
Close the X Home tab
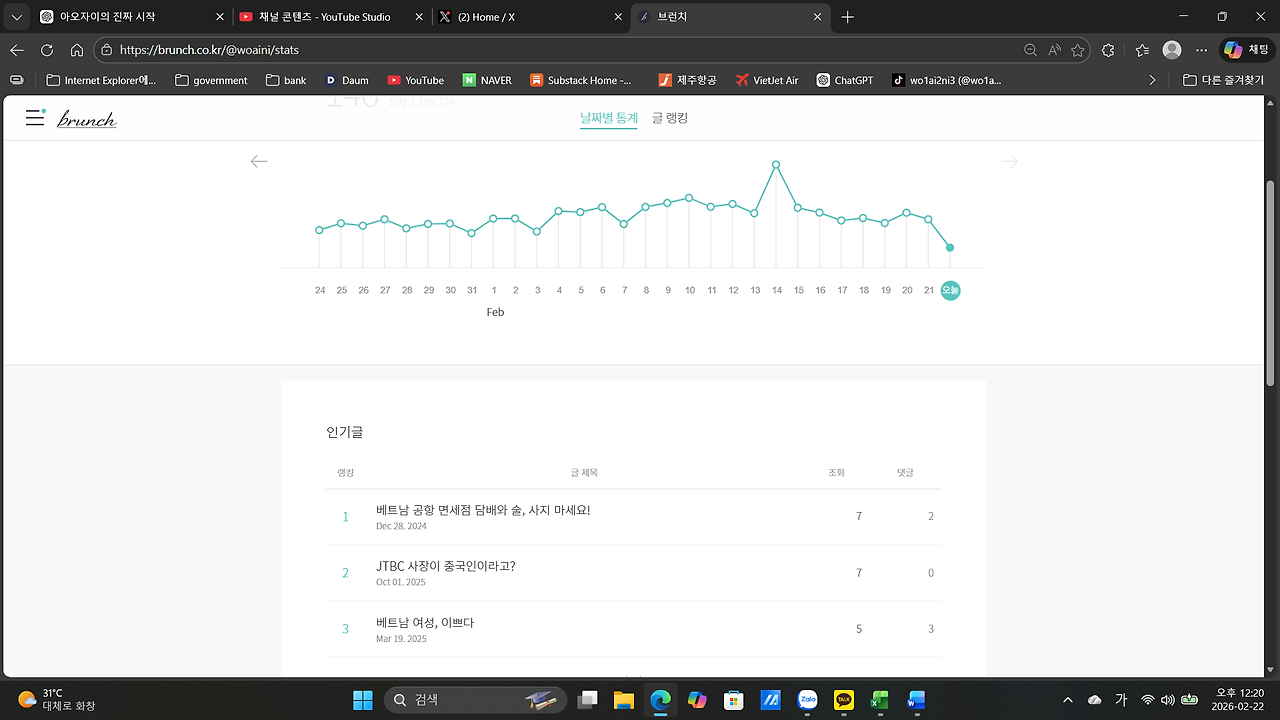click(619, 17)
